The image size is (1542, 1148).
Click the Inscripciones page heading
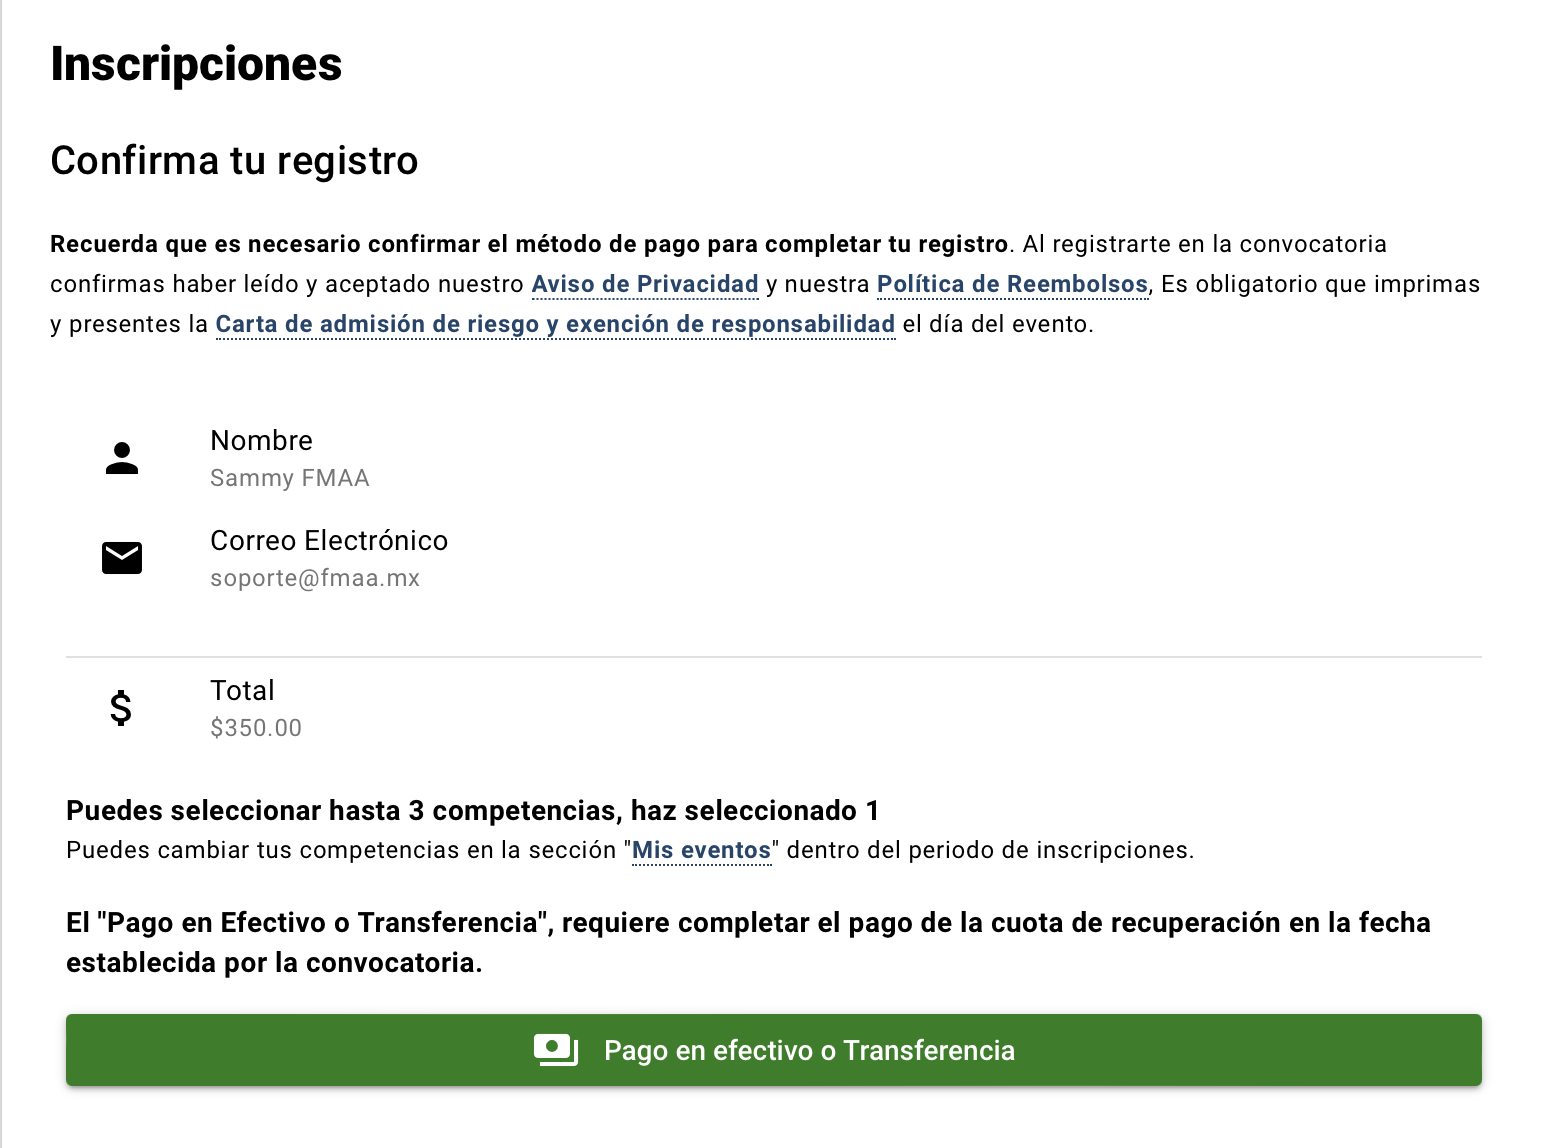(196, 64)
